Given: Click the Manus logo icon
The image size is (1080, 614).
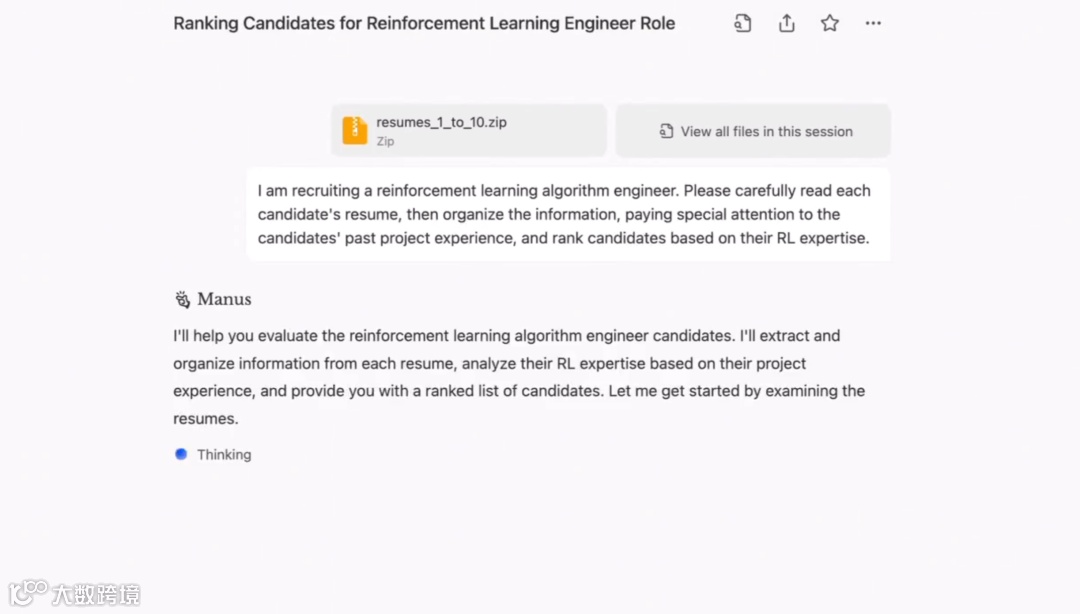Looking at the screenshot, I should point(182,299).
